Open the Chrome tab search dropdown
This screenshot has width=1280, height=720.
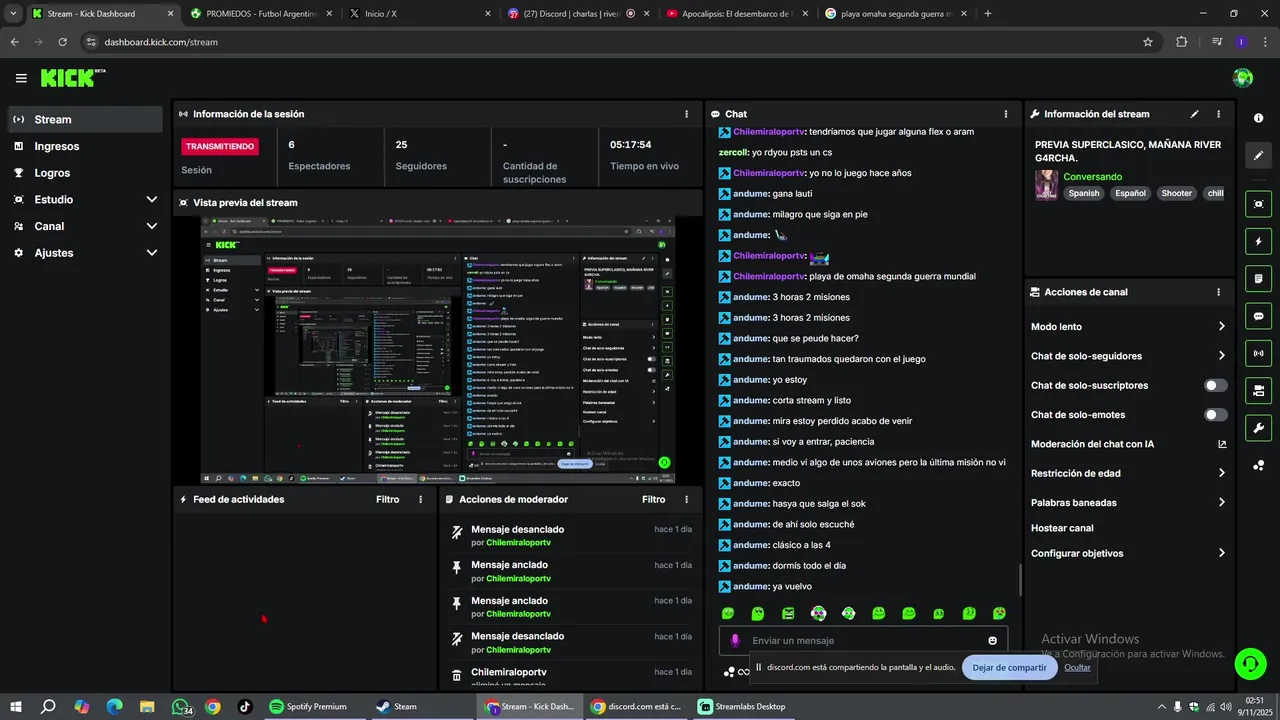pos(13,13)
